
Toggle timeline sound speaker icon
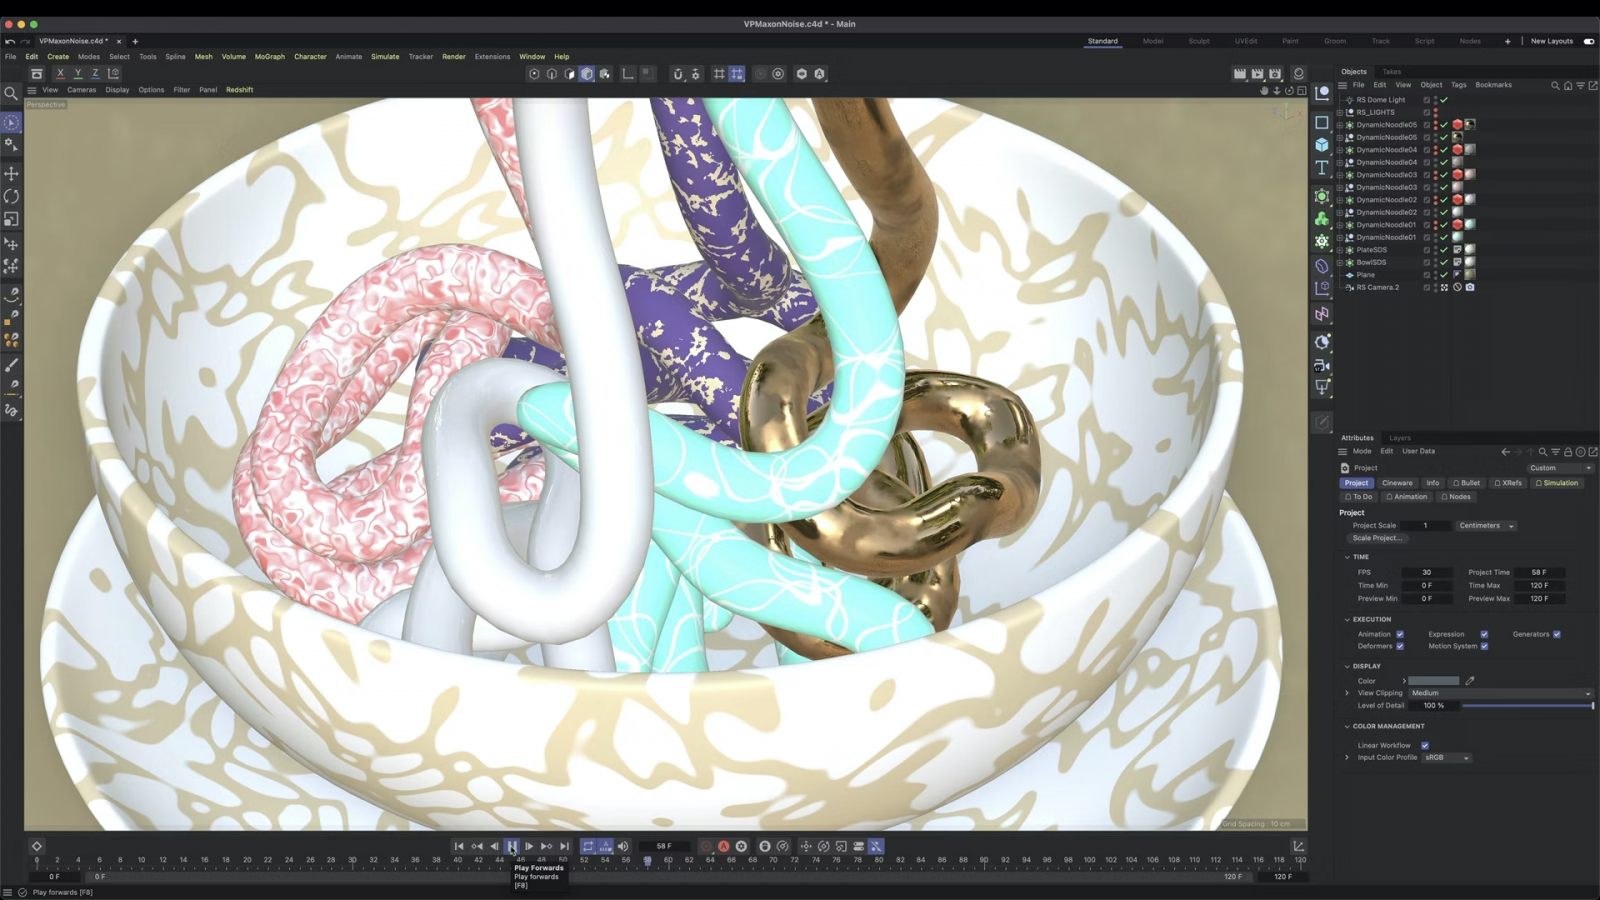623,846
